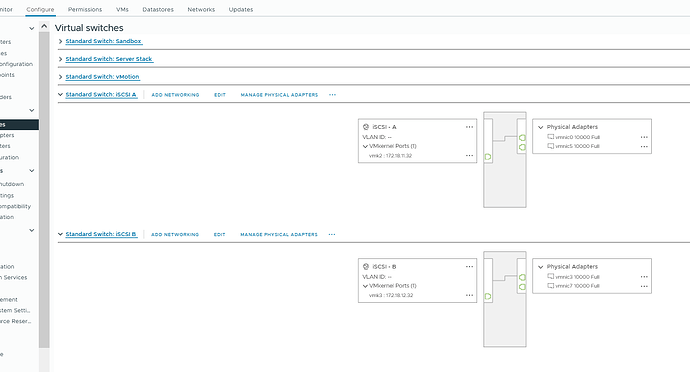690x372 pixels.
Task: Open Standard Switch: iSCSI B link
Action: tap(101, 234)
